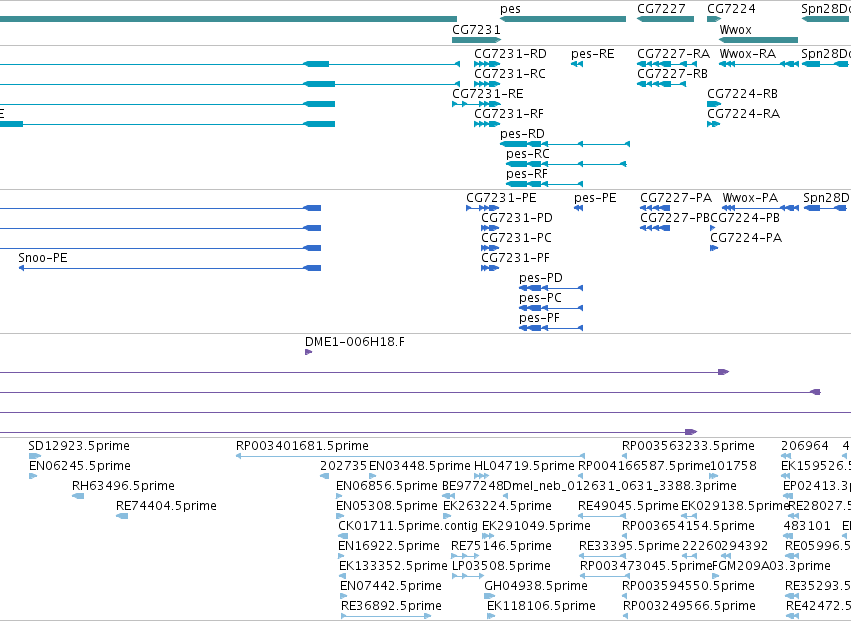Click the CG7224-PB protein feature
This screenshot has height=621, width=851.
pos(713,229)
